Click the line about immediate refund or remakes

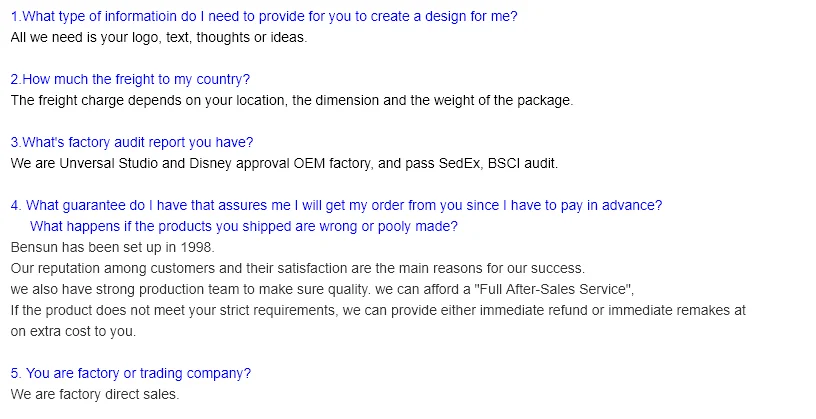(x=378, y=310)
